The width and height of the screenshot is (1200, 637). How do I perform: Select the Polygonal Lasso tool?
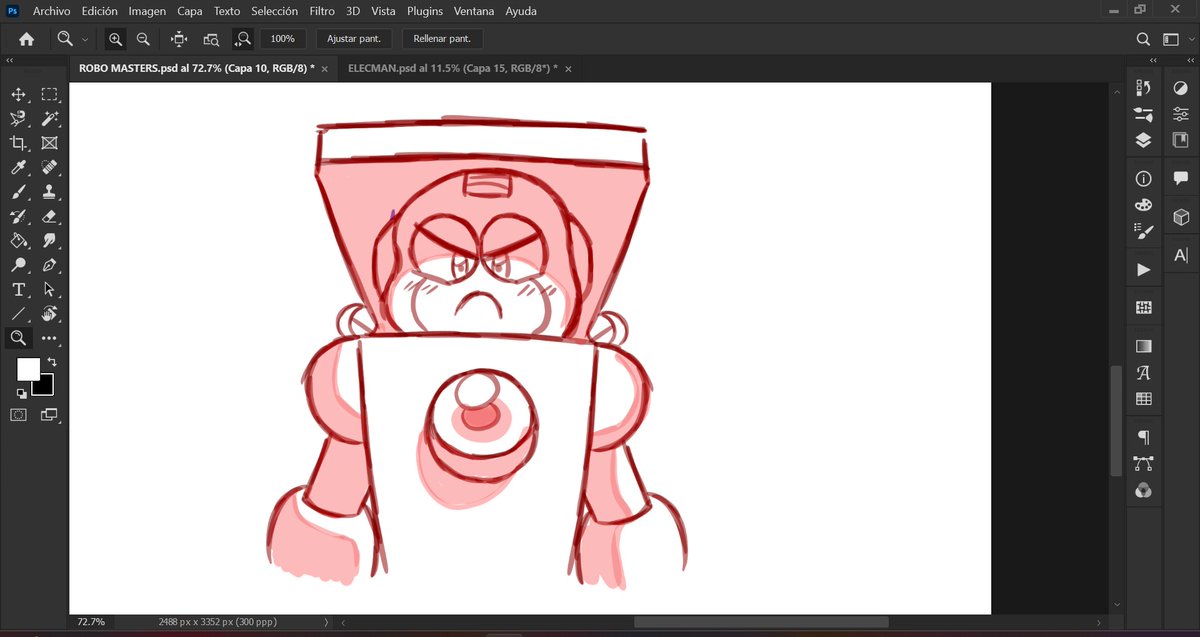18,118
